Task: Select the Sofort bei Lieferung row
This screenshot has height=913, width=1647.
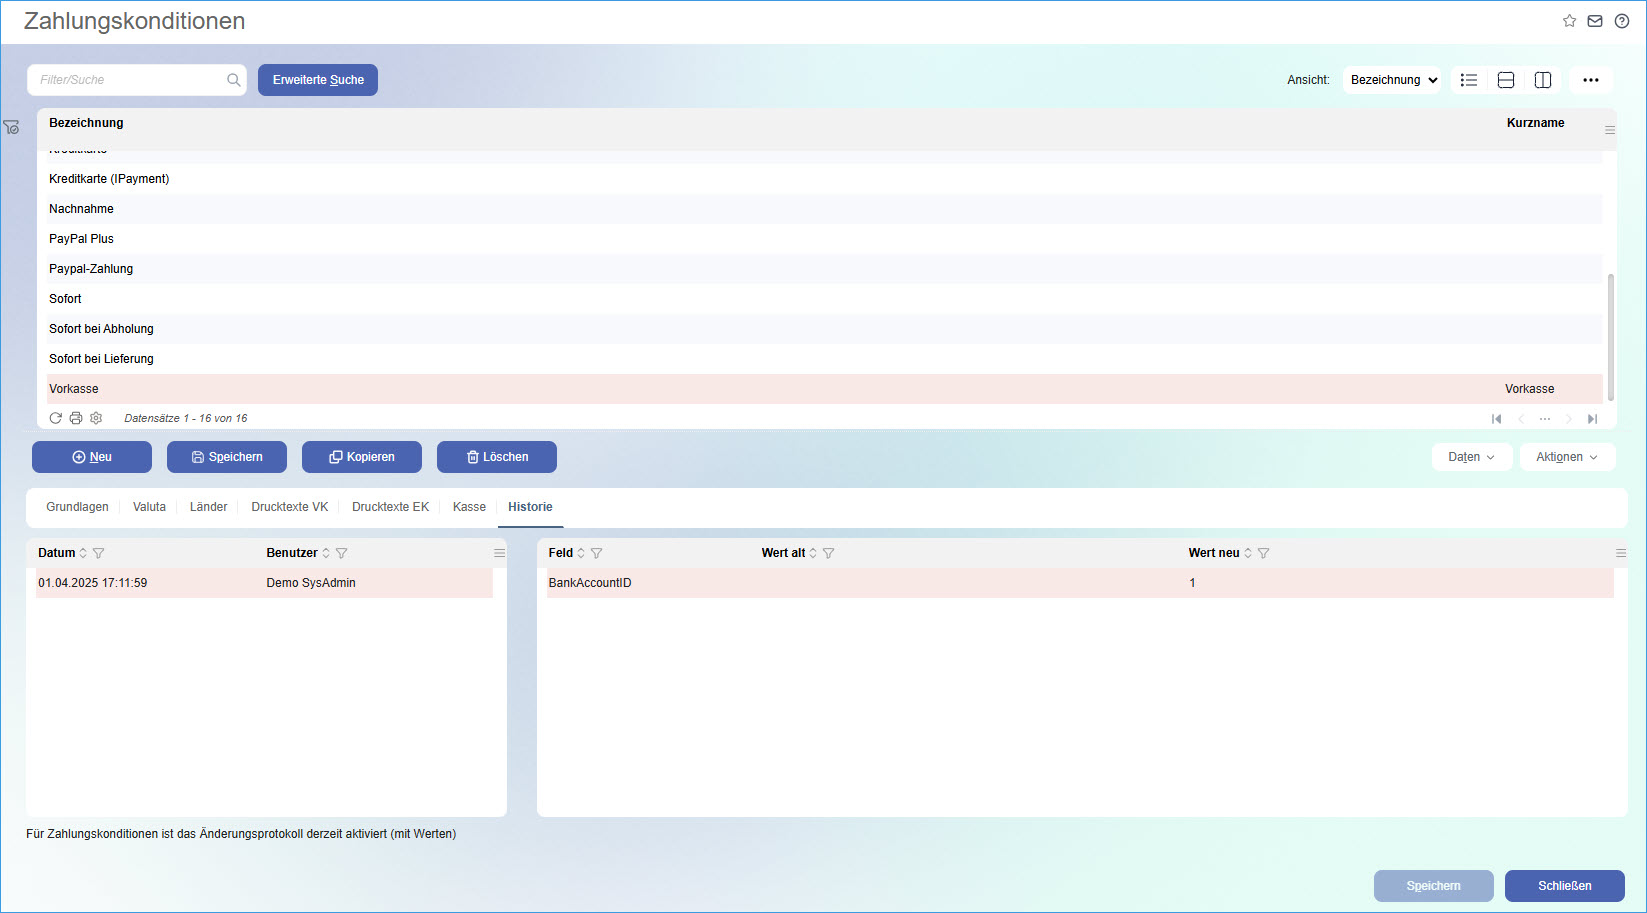Action: (x=824, y=359)
